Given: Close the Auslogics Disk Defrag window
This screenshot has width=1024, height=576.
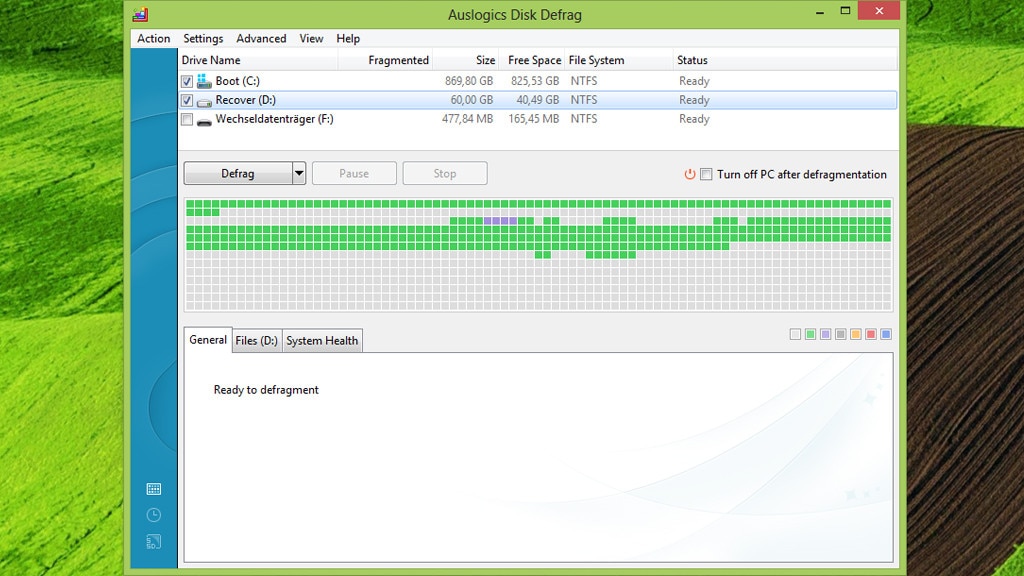Looking at the screenshot, I should tap(879, 10).
